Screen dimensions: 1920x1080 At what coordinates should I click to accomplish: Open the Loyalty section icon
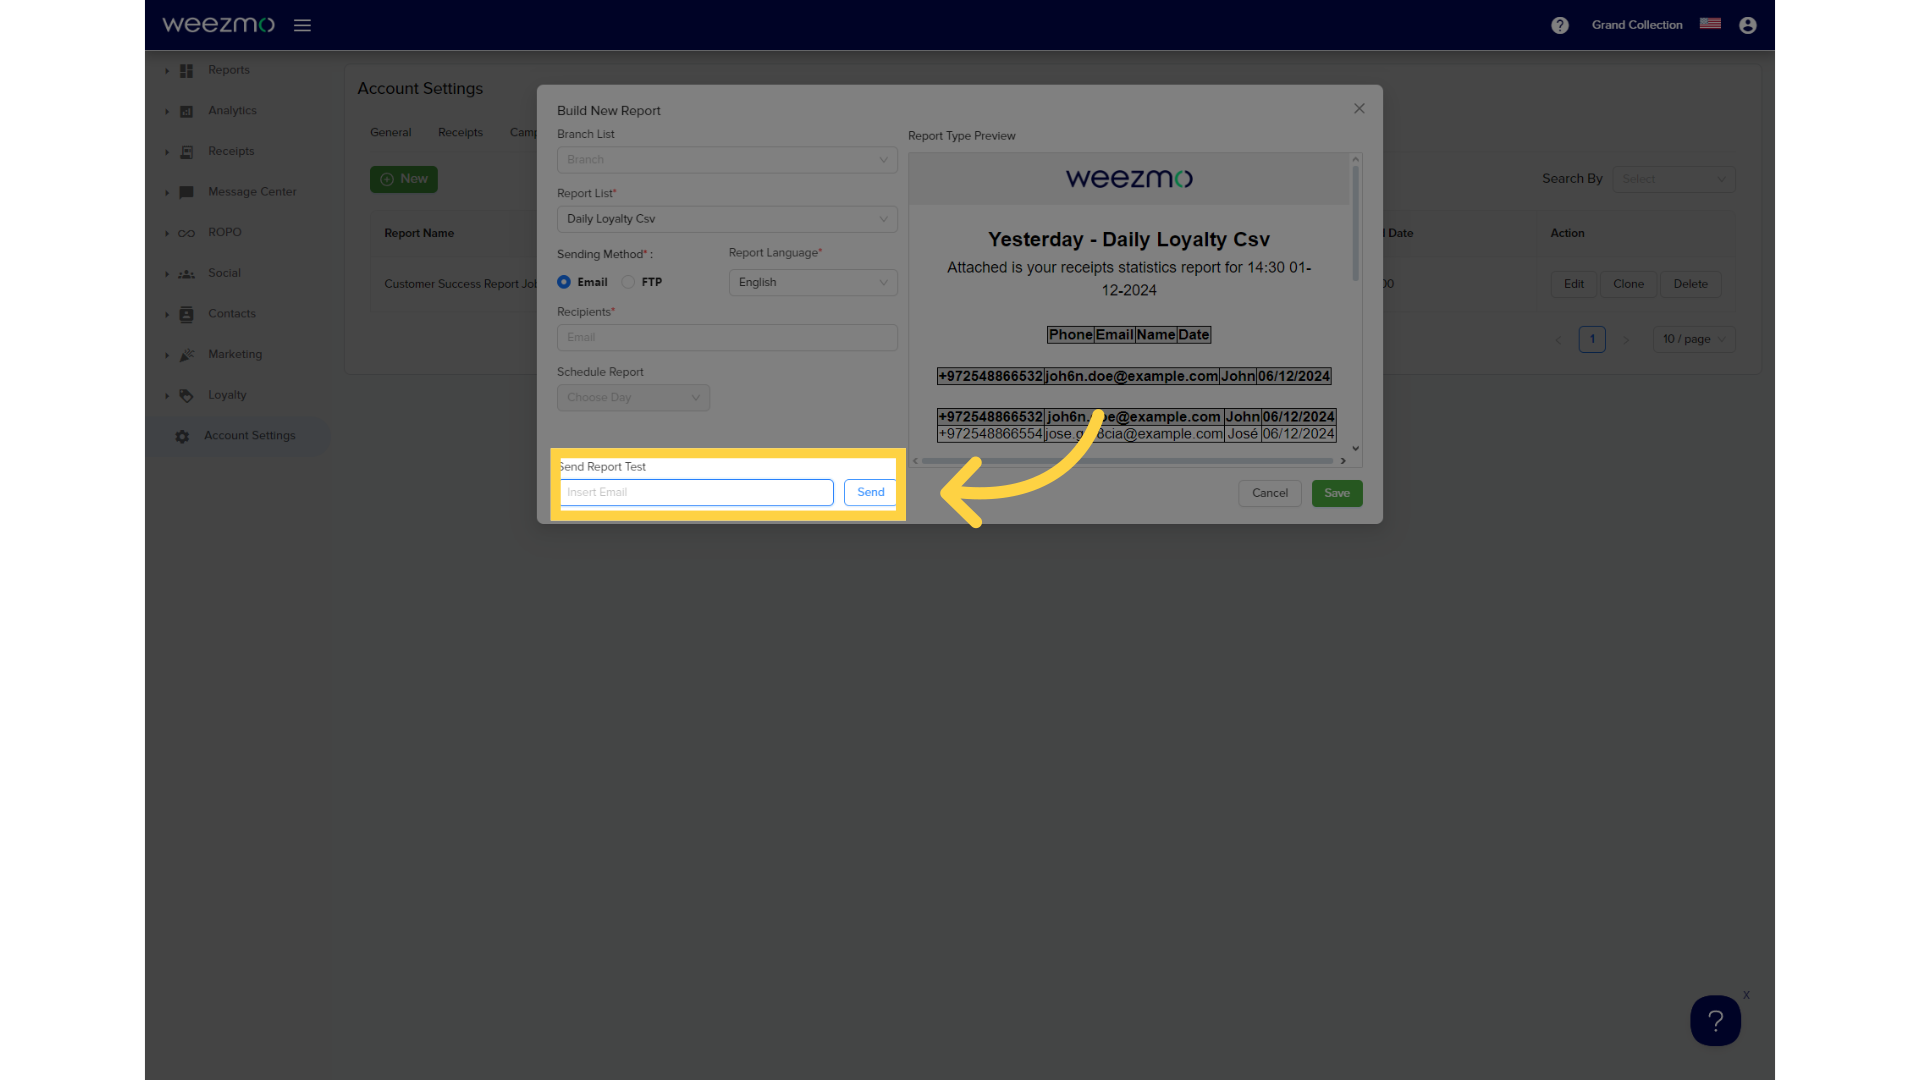tap(186, 394)
